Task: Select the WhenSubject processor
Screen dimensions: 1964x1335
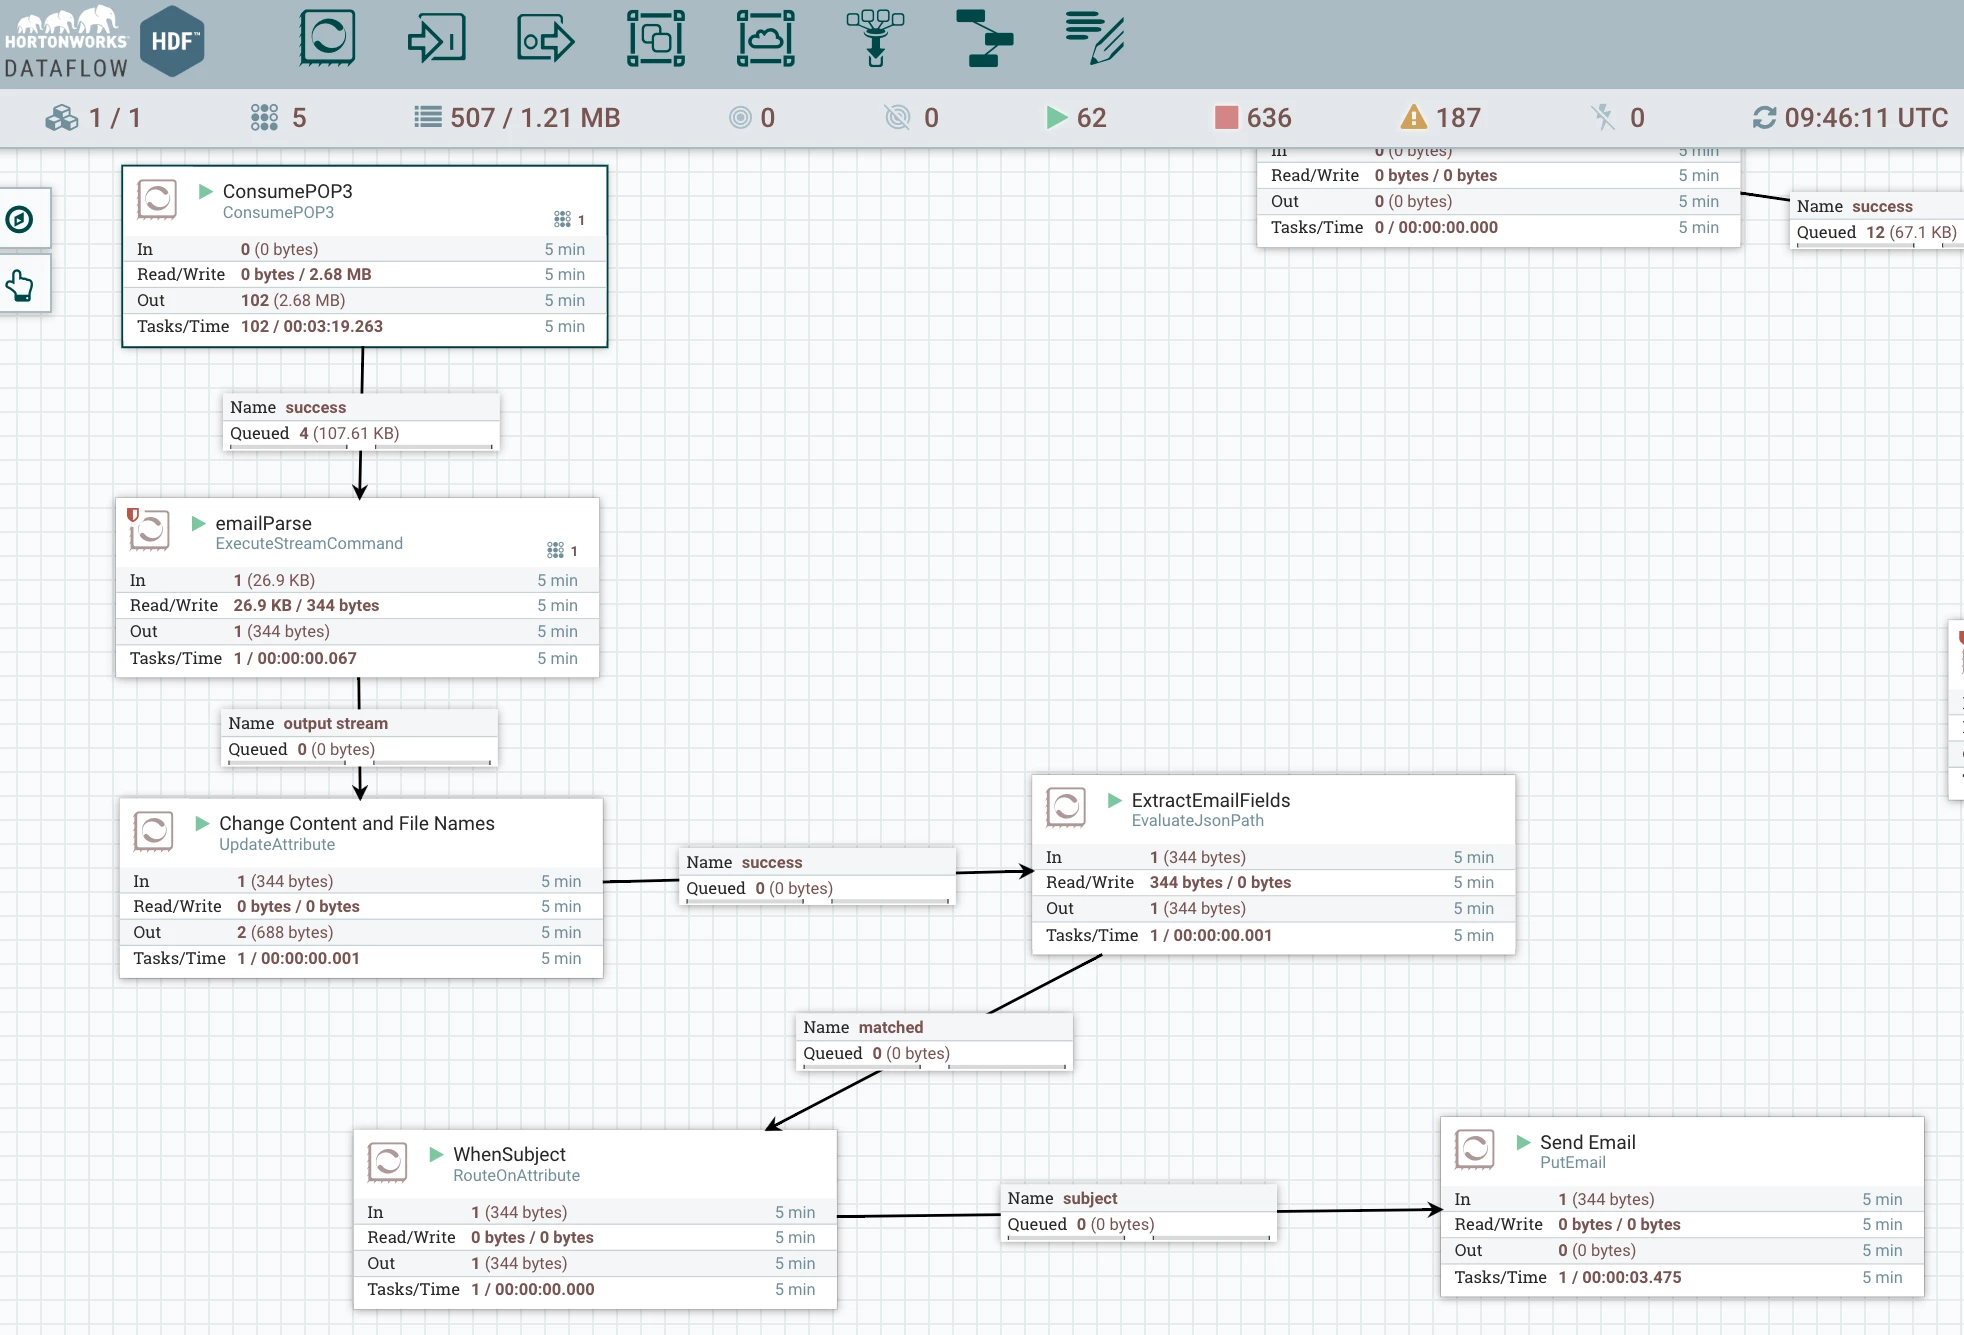Action: click(595, 1220)
